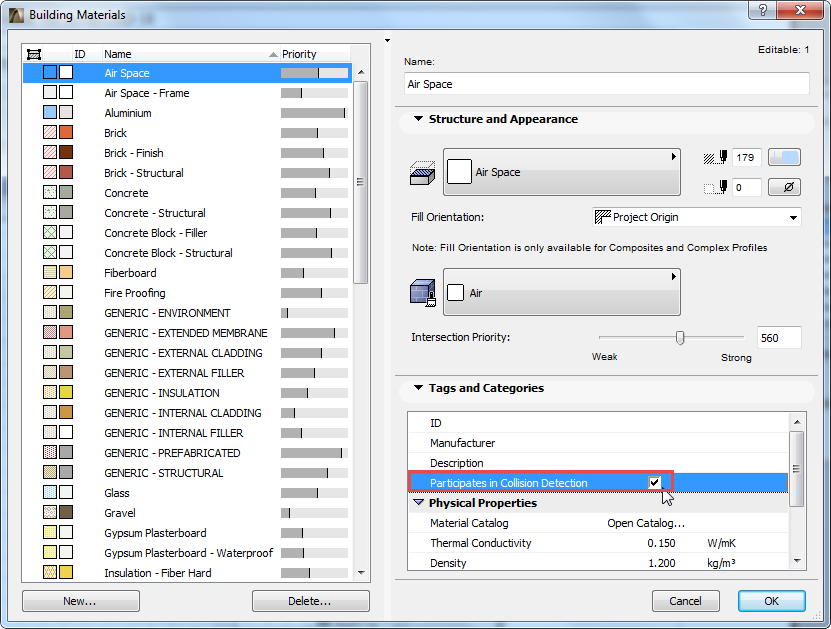Click the properties list scrollbar down arrow
Viewport: 831px width, 629px height.
click(797, 561)
